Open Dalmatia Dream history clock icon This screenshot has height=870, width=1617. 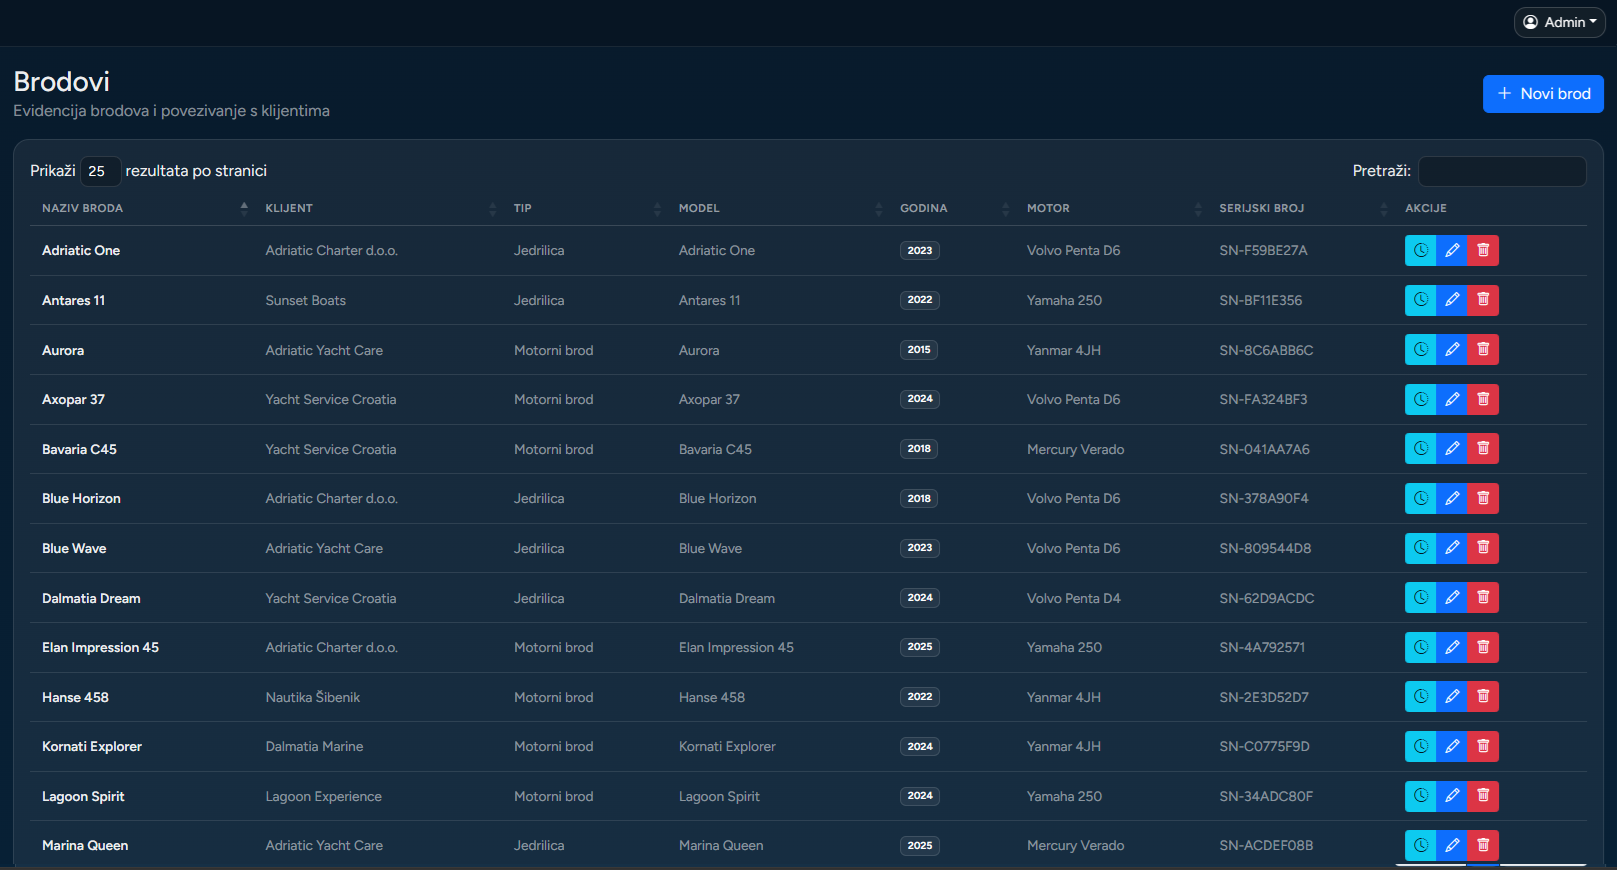click(1420, 598)
